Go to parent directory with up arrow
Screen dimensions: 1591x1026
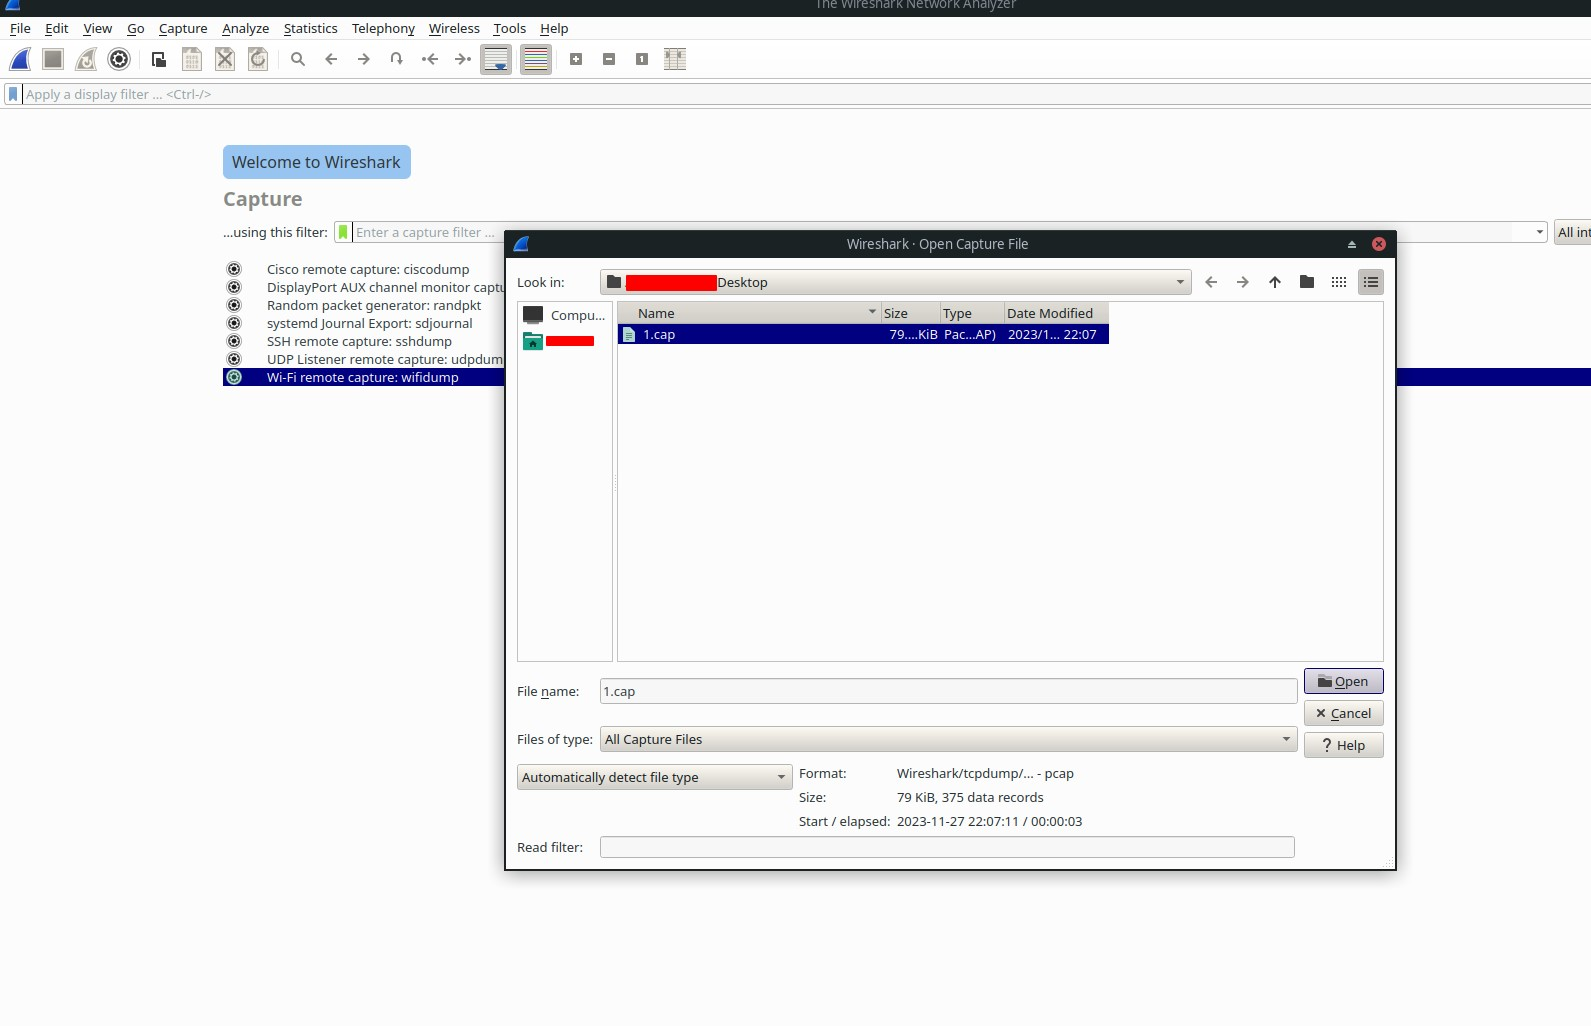(x=1274, y=282)
